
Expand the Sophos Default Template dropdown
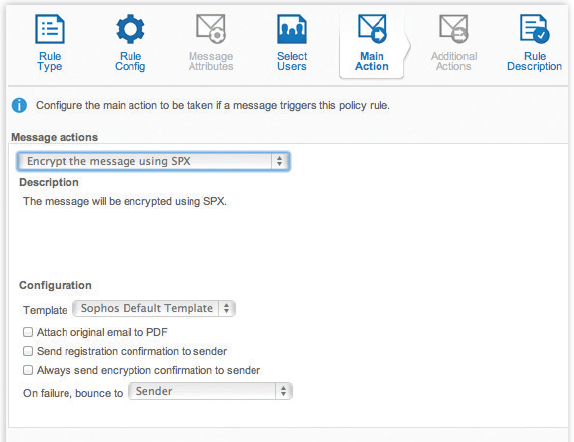[x=154, y=308]
